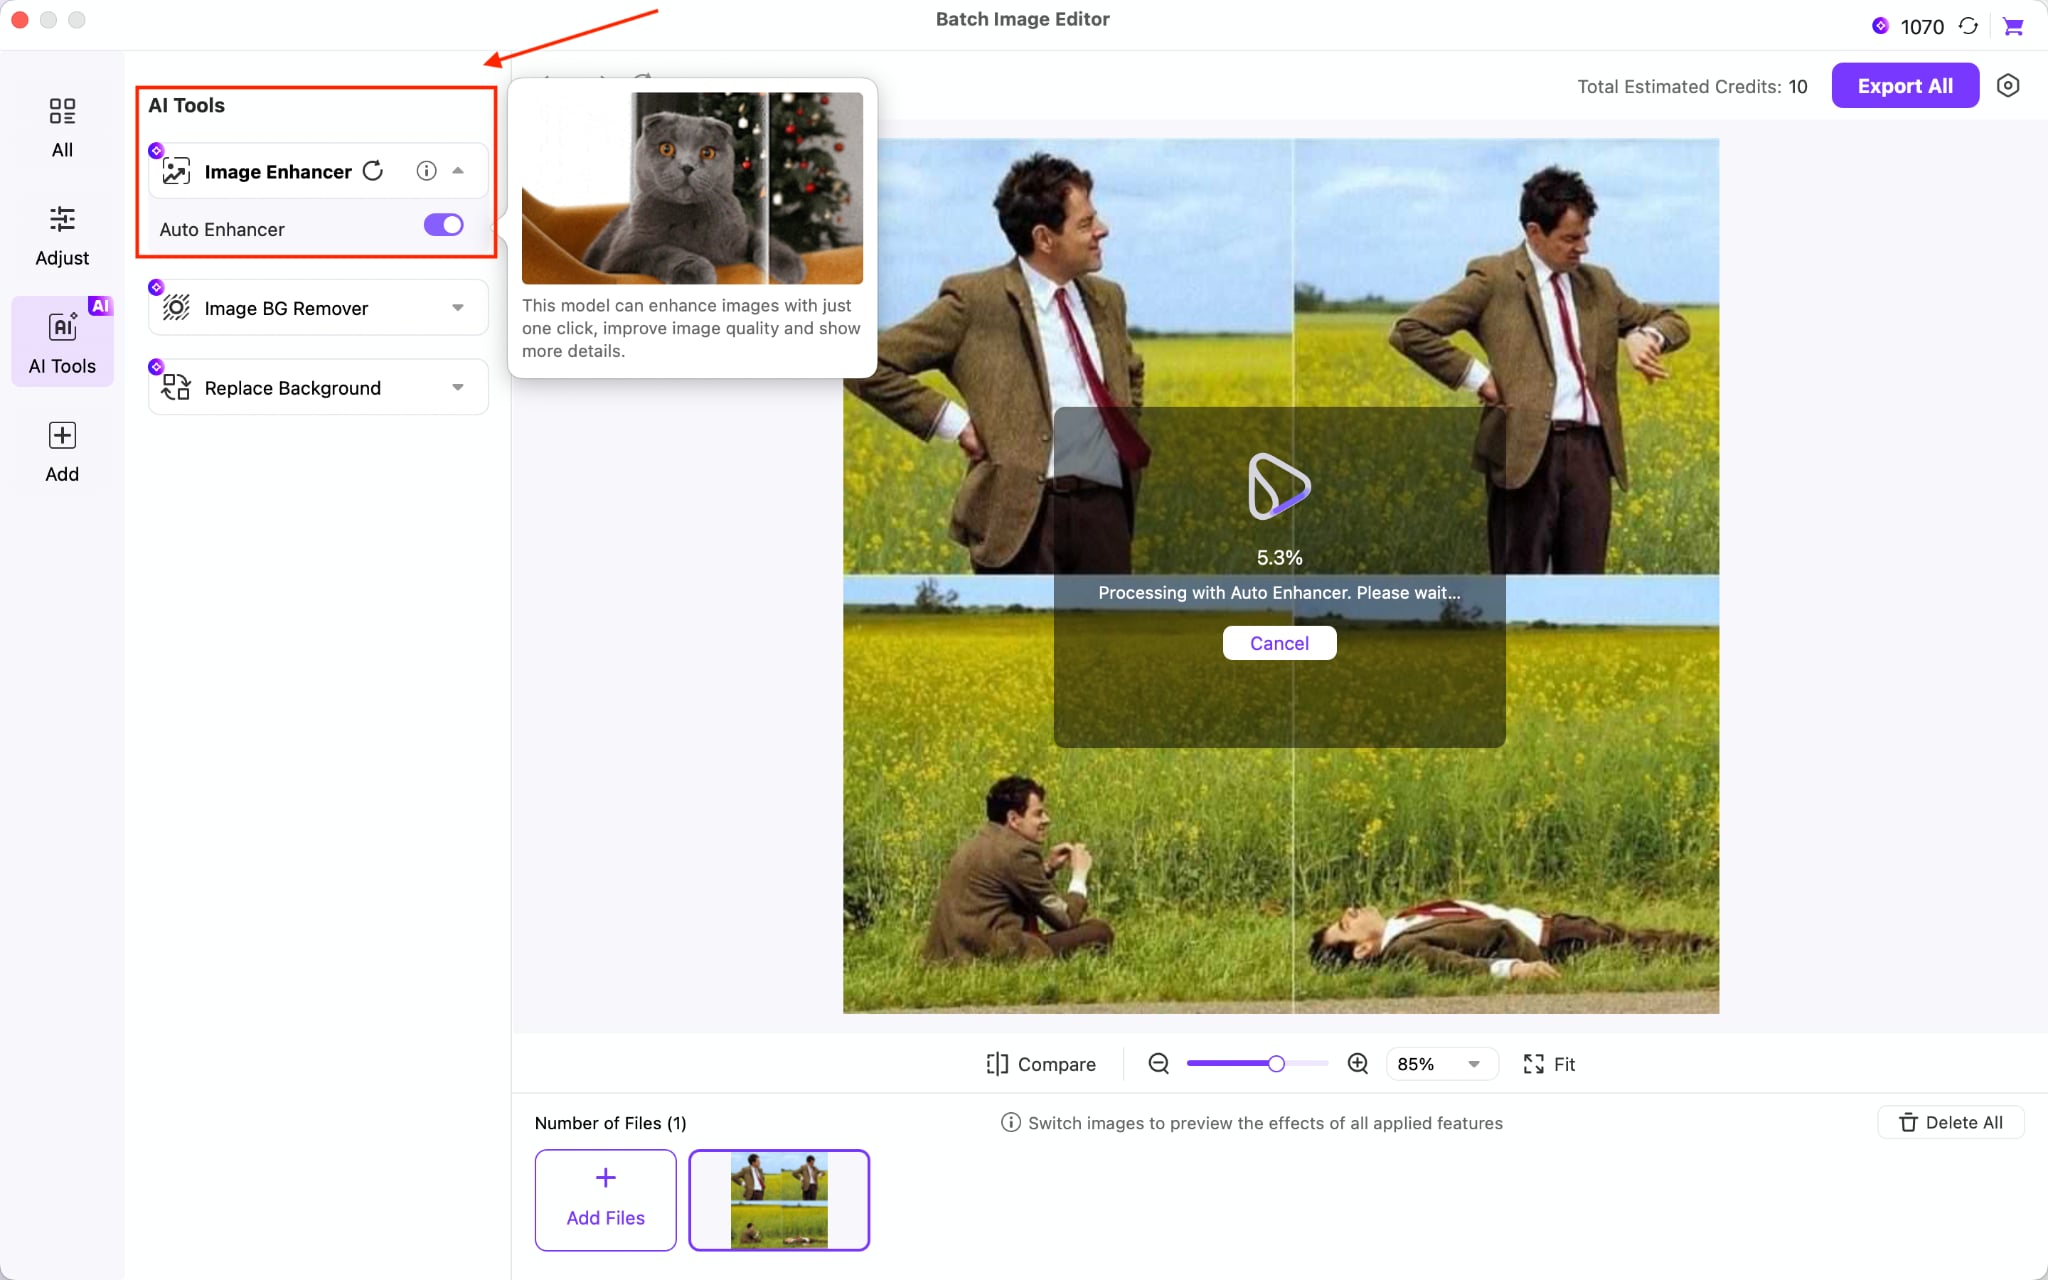
Task: Collapse the Image Enhancer section
Action: coord(458,170)
